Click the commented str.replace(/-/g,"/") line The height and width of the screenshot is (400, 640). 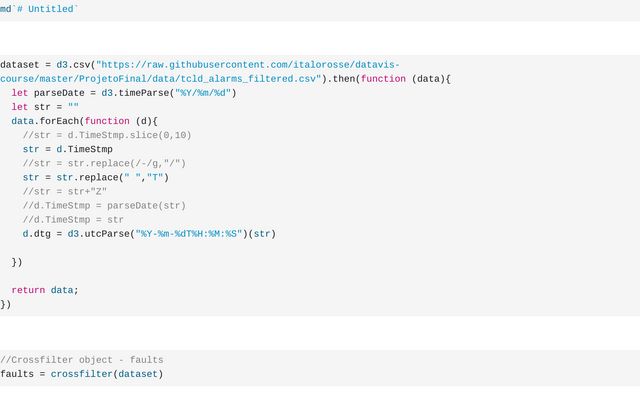104,163
